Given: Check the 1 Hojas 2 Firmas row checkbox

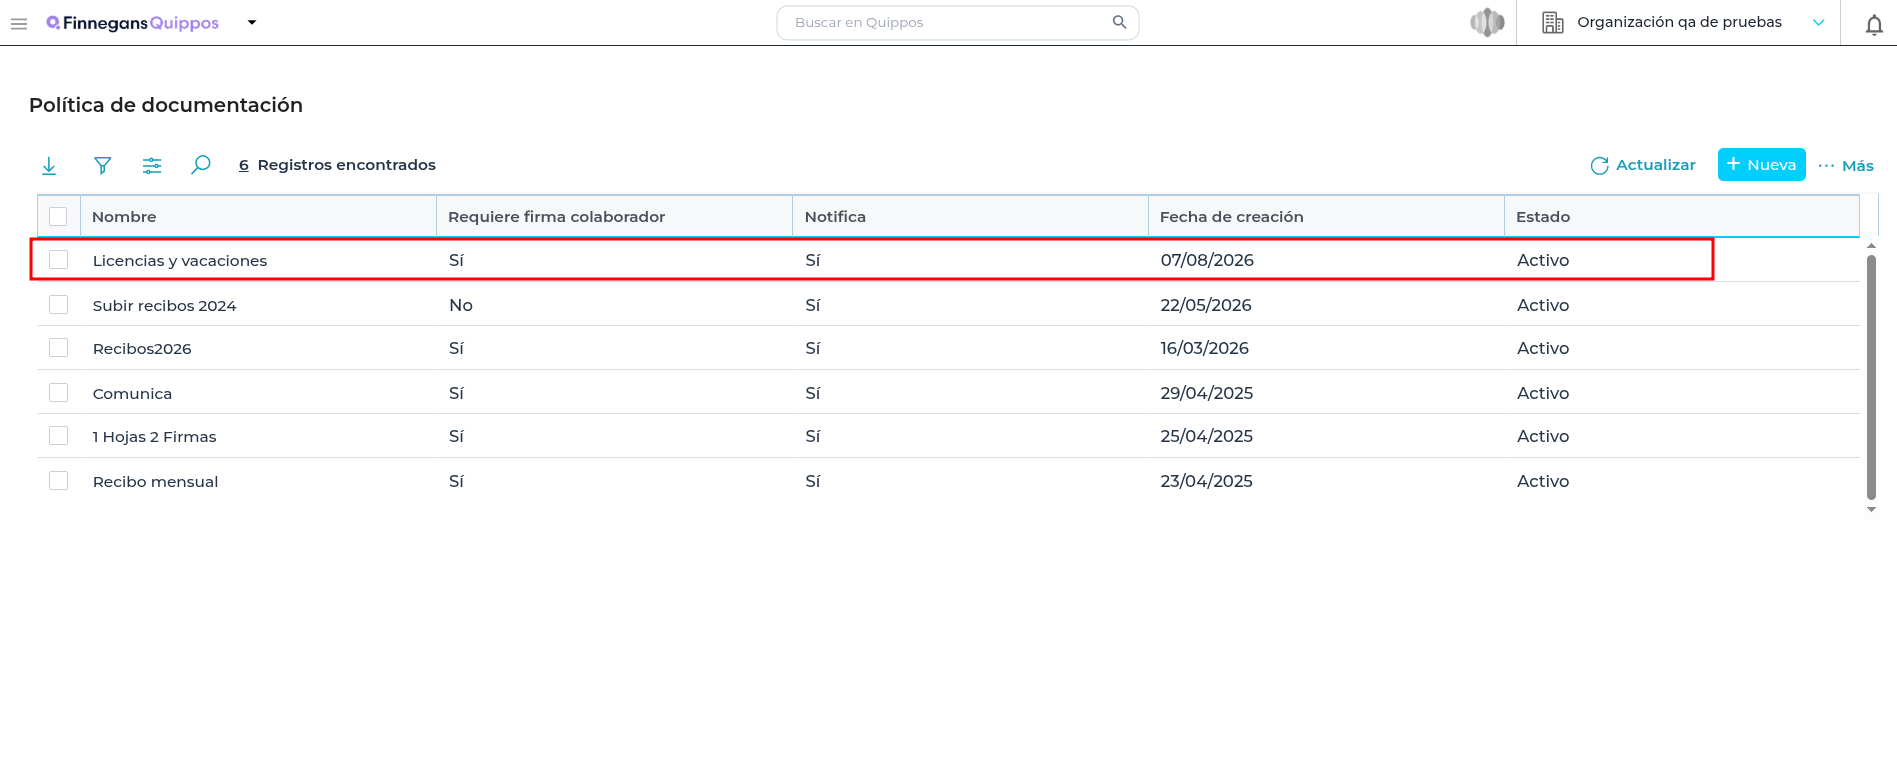Looking at the screenshot, I should coord(59,435).
